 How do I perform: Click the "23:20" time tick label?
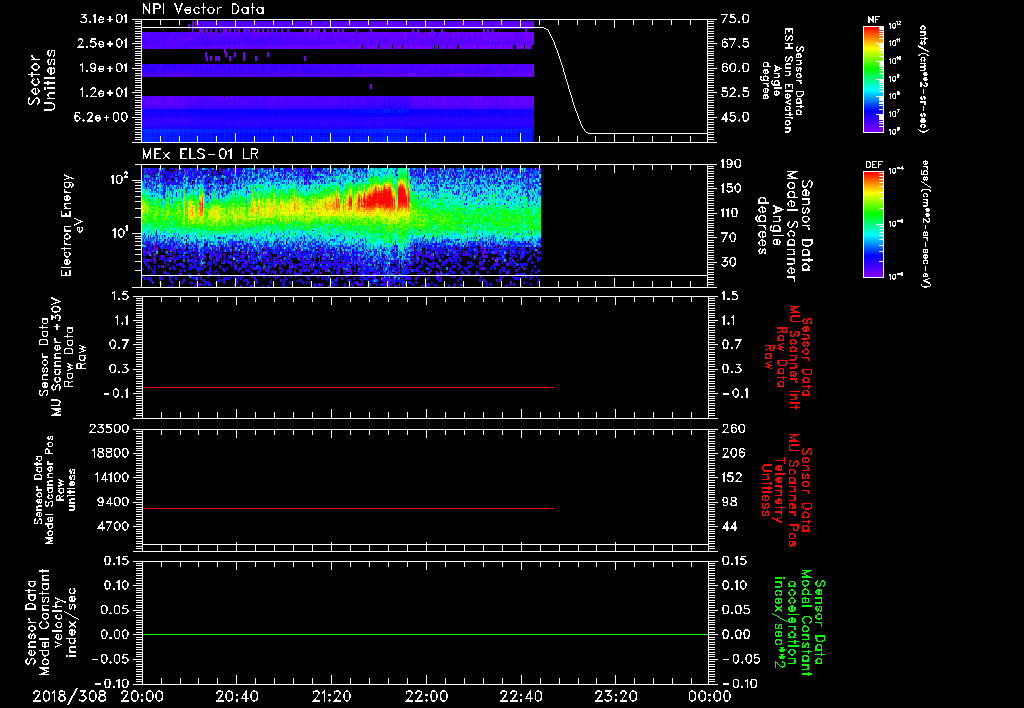click(615, 696)
